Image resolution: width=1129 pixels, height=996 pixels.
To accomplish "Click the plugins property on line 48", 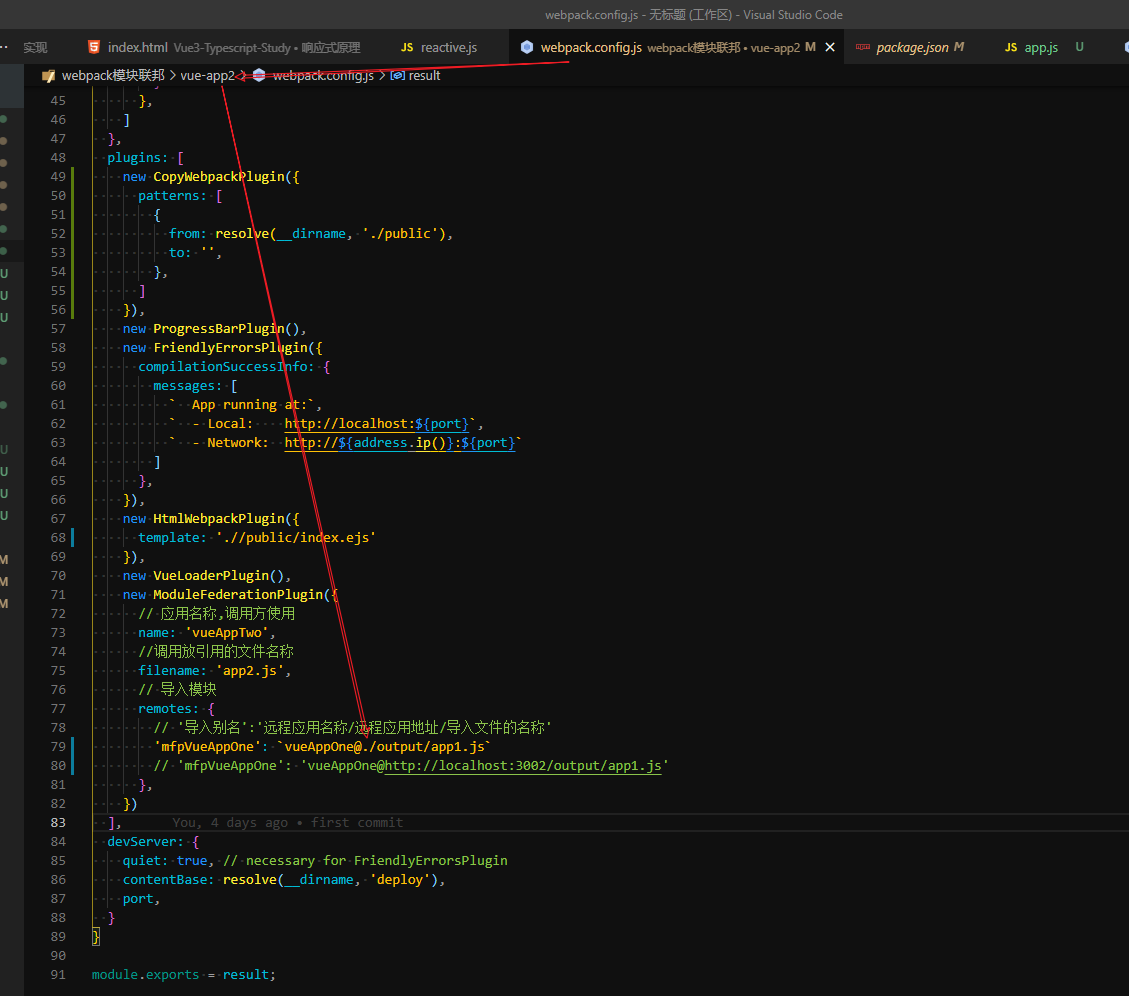I will point(134,158).
